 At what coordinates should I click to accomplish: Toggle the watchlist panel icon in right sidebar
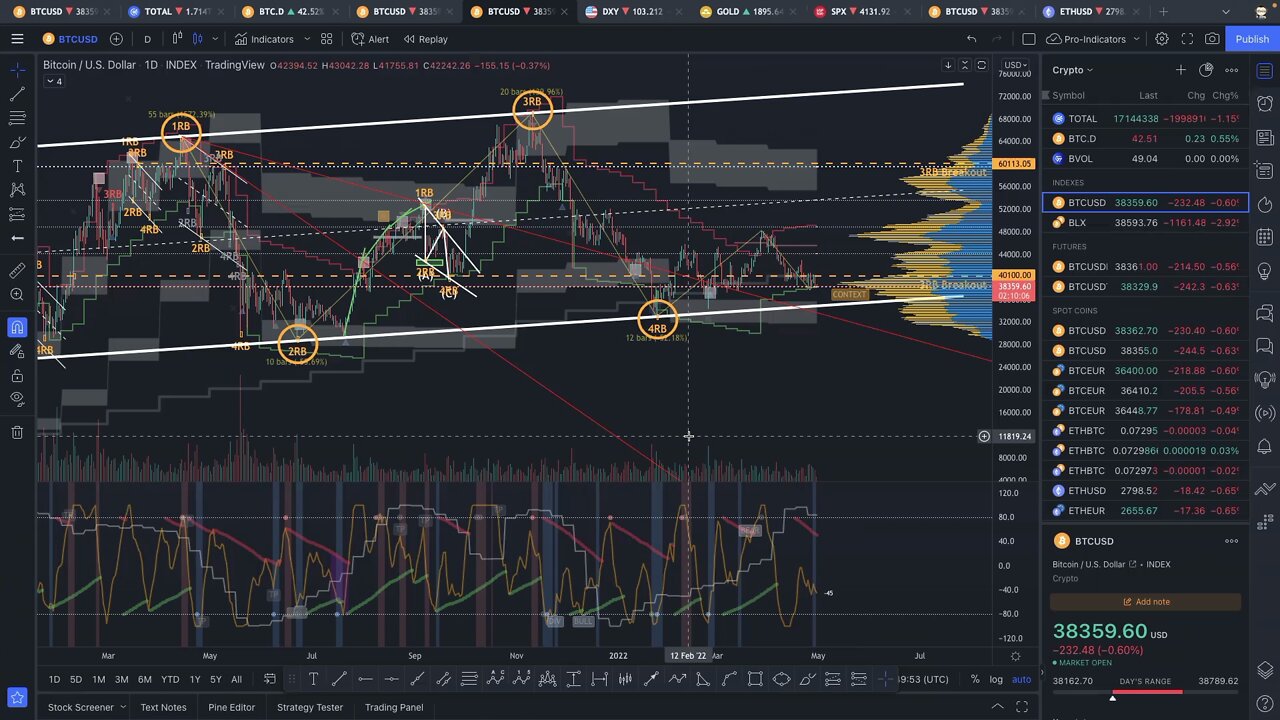(1265, 71)
